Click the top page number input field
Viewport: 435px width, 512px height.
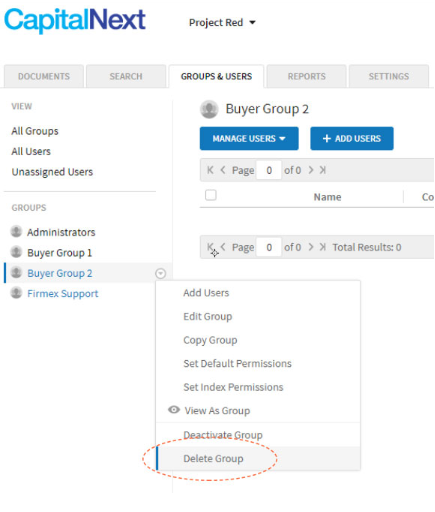(x=269, y=170)
